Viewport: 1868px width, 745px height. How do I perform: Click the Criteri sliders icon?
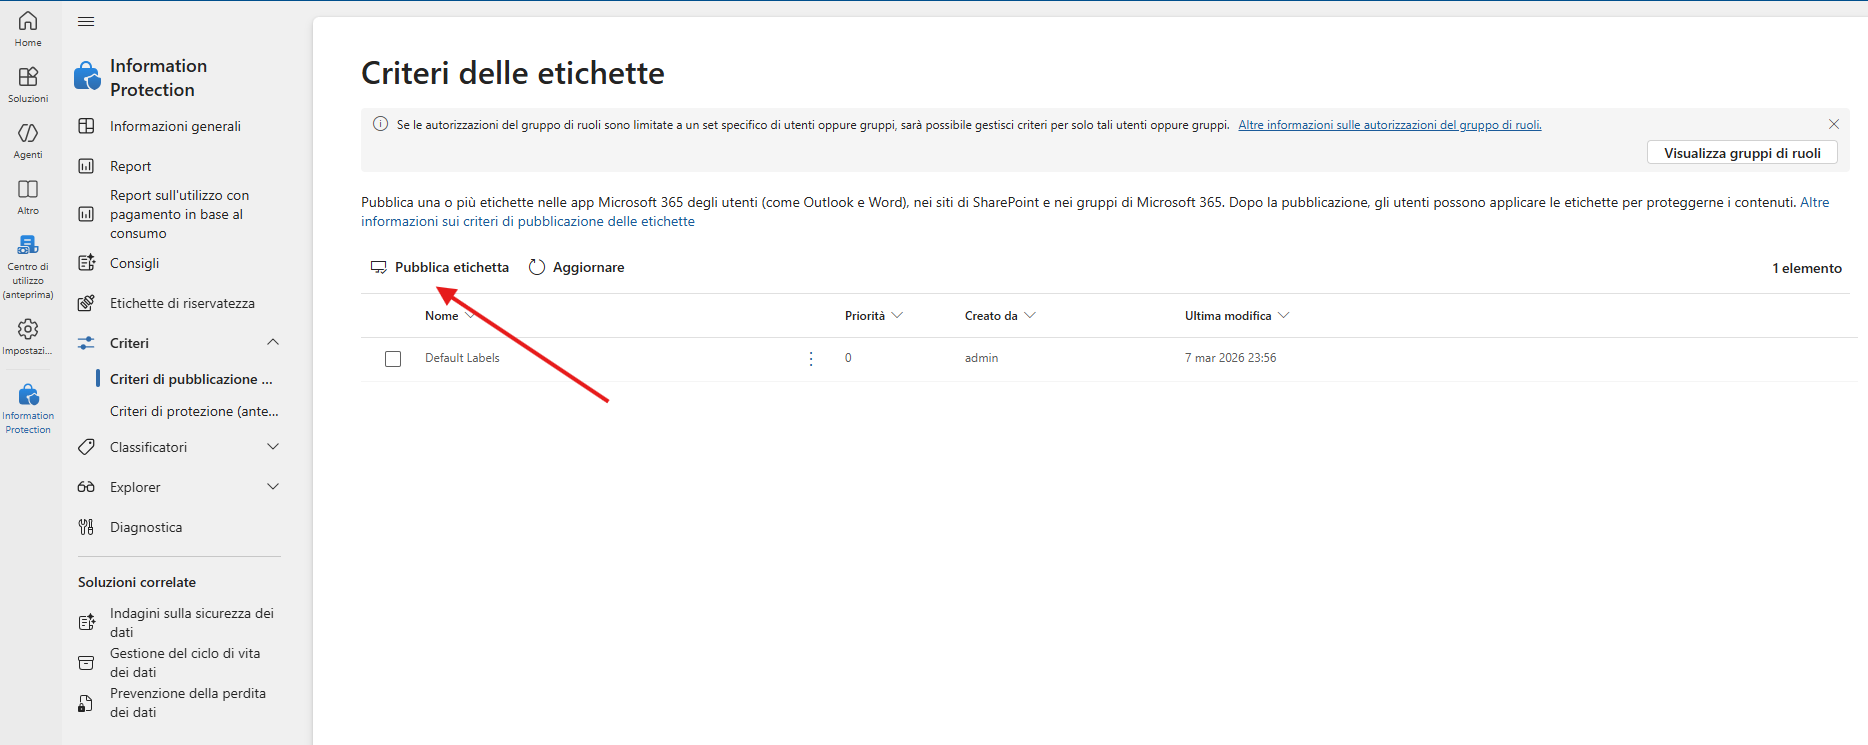(87, 343)
